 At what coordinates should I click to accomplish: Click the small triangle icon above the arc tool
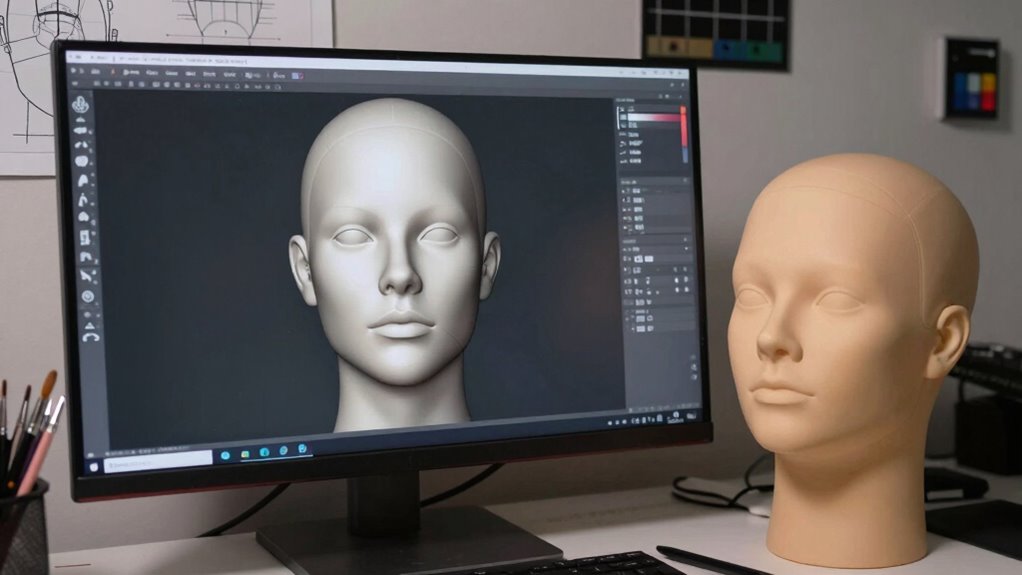90,323
